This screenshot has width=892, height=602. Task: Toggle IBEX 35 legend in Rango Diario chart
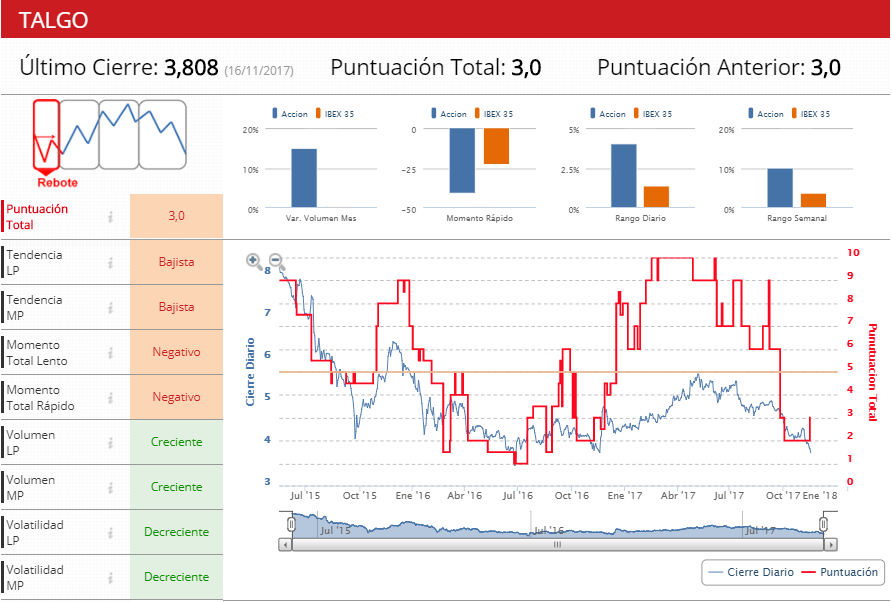(653, 114)
